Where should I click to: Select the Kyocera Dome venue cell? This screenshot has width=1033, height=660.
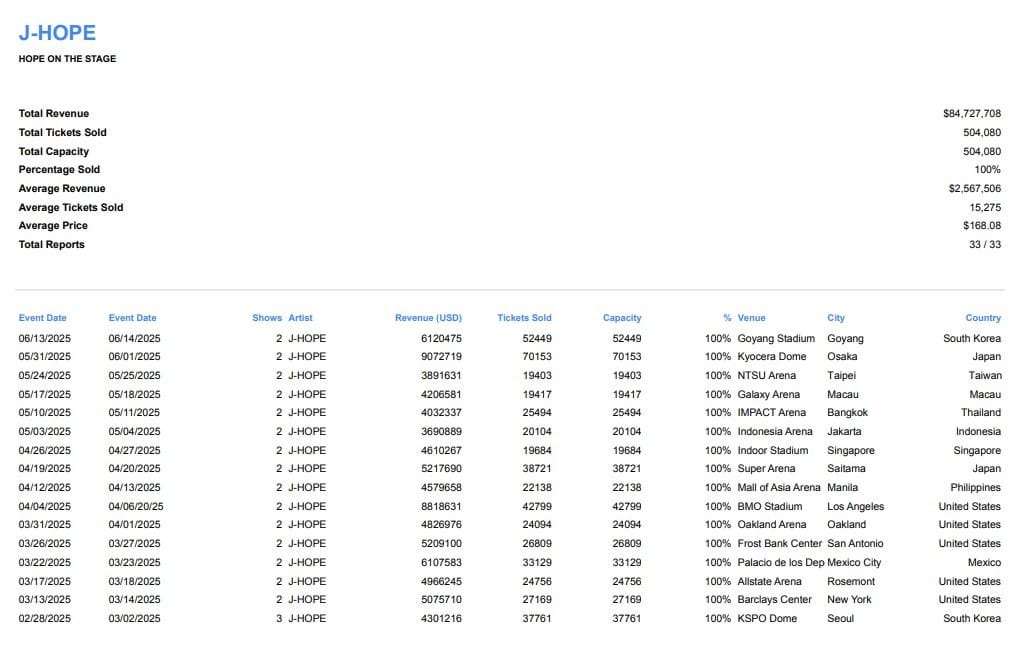click(x=771, y=356)
